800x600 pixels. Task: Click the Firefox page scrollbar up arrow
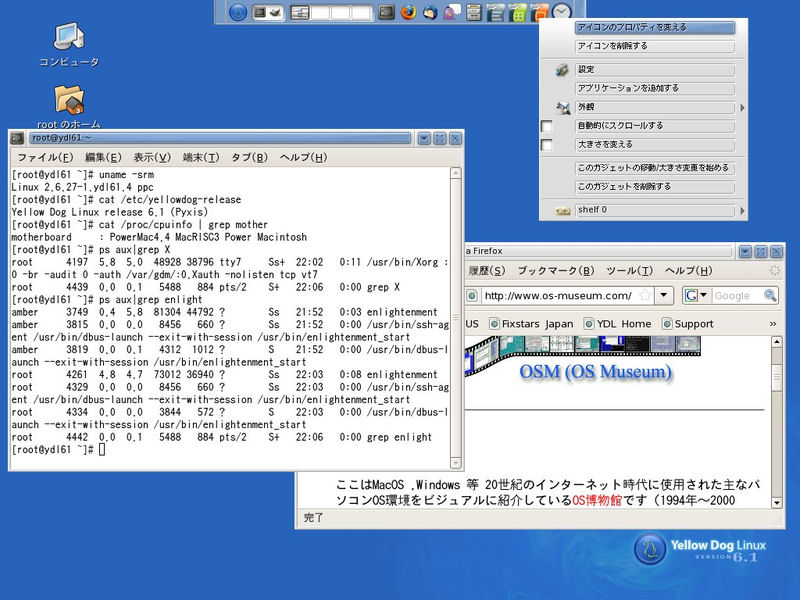[x=777, y=342]
